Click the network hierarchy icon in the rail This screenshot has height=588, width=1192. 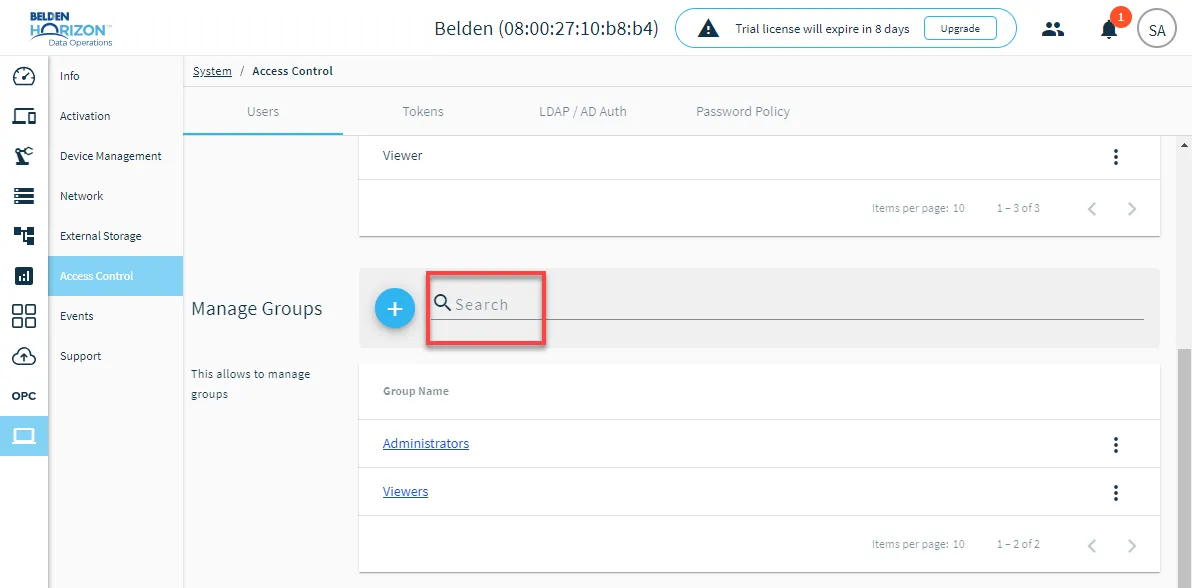[24, 236]
